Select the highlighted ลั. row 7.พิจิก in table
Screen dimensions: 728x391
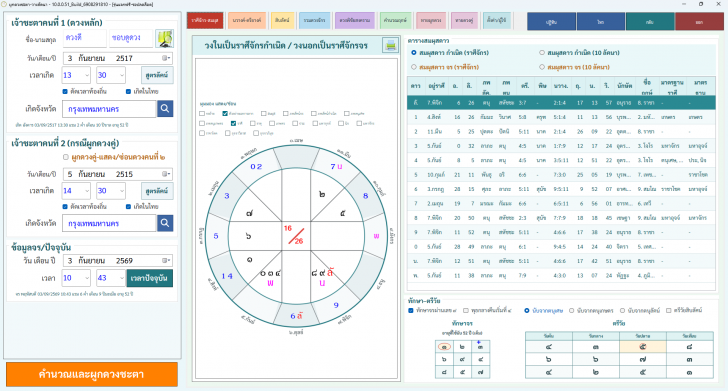click(x=561, y=103)
